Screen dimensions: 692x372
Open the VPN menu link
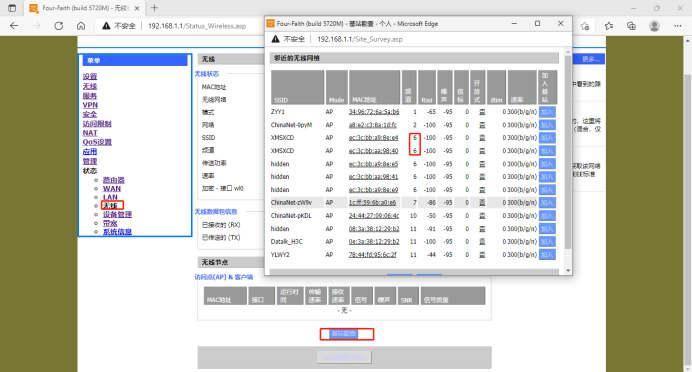click(90, 105)
